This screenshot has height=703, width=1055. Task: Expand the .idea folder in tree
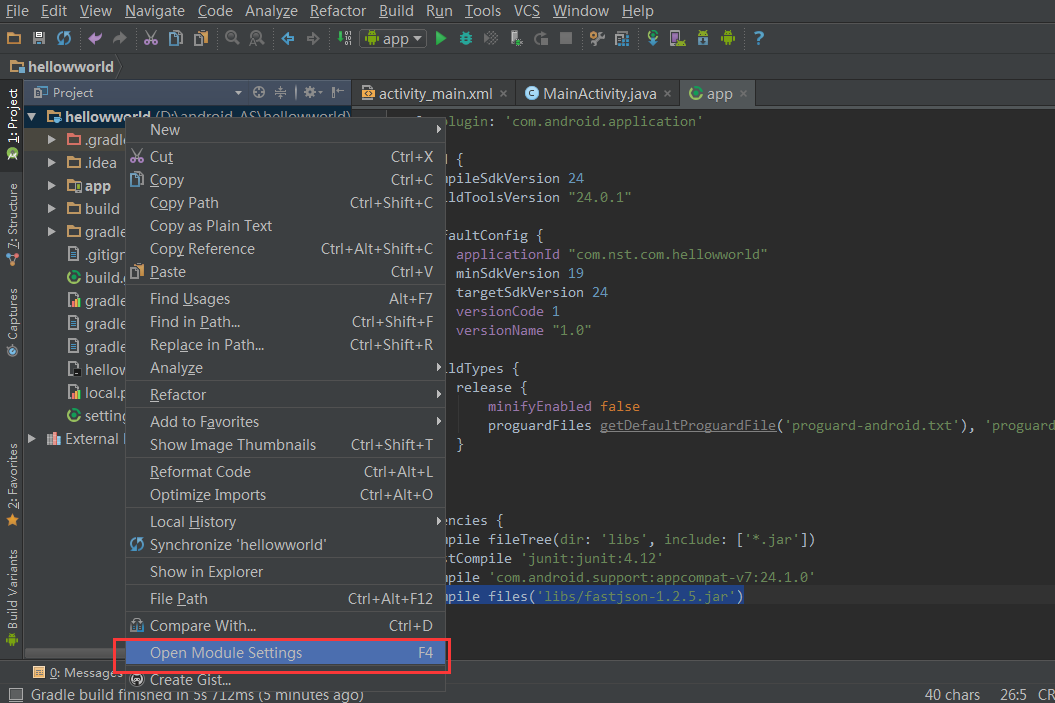(52, 163)
